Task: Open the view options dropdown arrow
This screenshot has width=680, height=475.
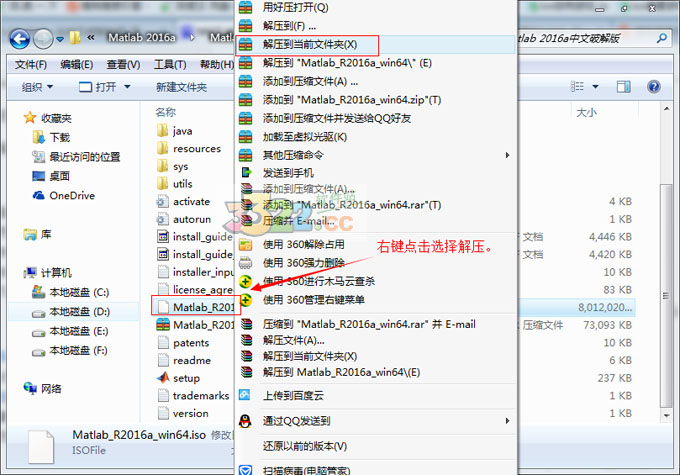Action: point(595,87)
